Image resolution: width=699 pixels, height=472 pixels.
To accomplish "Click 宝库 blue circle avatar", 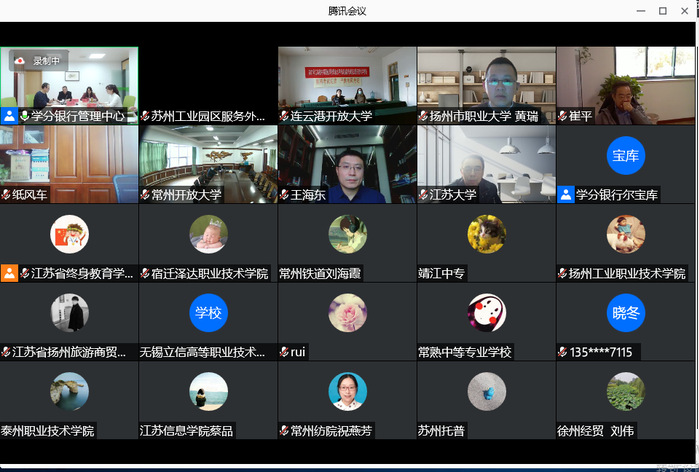I will click(x=626, y=155).
